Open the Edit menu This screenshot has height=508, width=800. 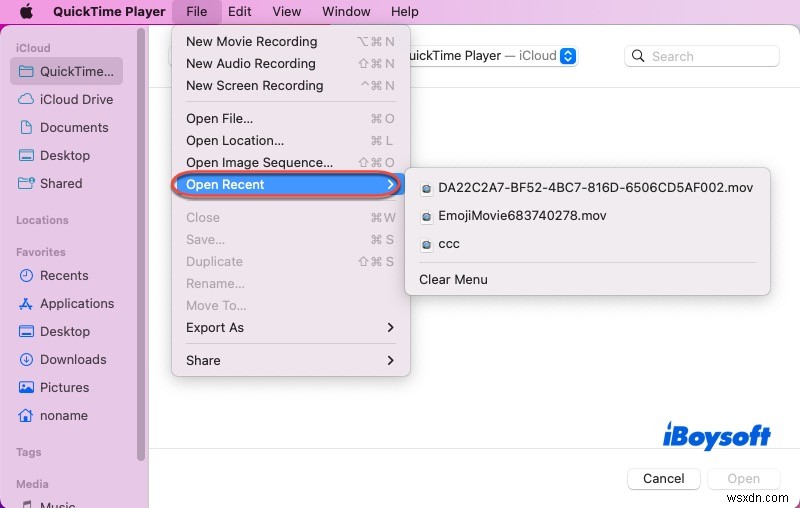(239, 11)
